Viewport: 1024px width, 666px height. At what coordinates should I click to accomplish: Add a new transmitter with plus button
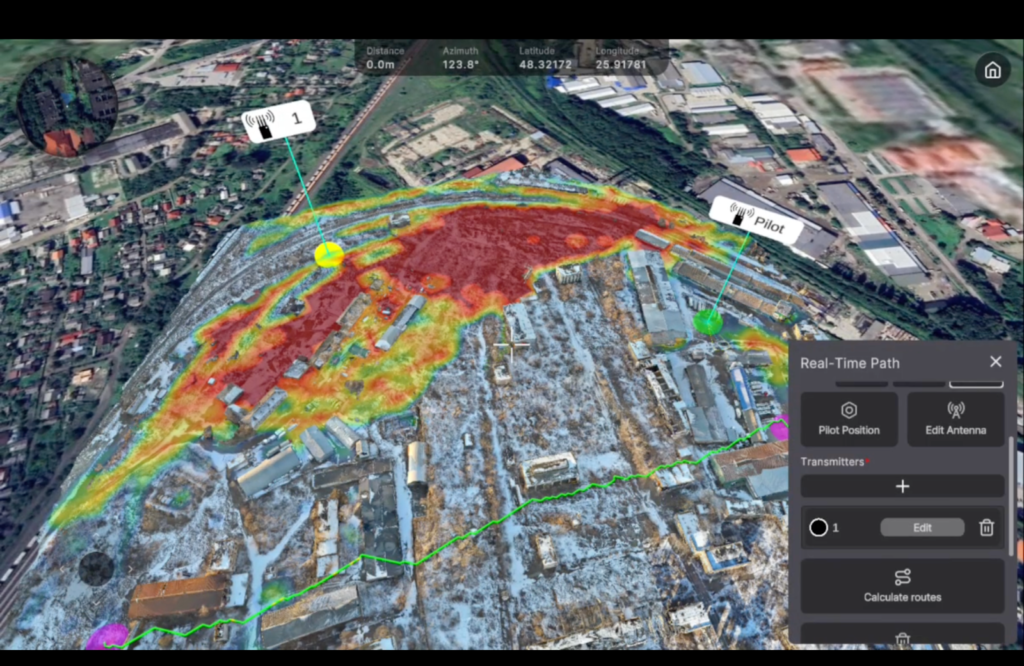[x=902, y=486]
